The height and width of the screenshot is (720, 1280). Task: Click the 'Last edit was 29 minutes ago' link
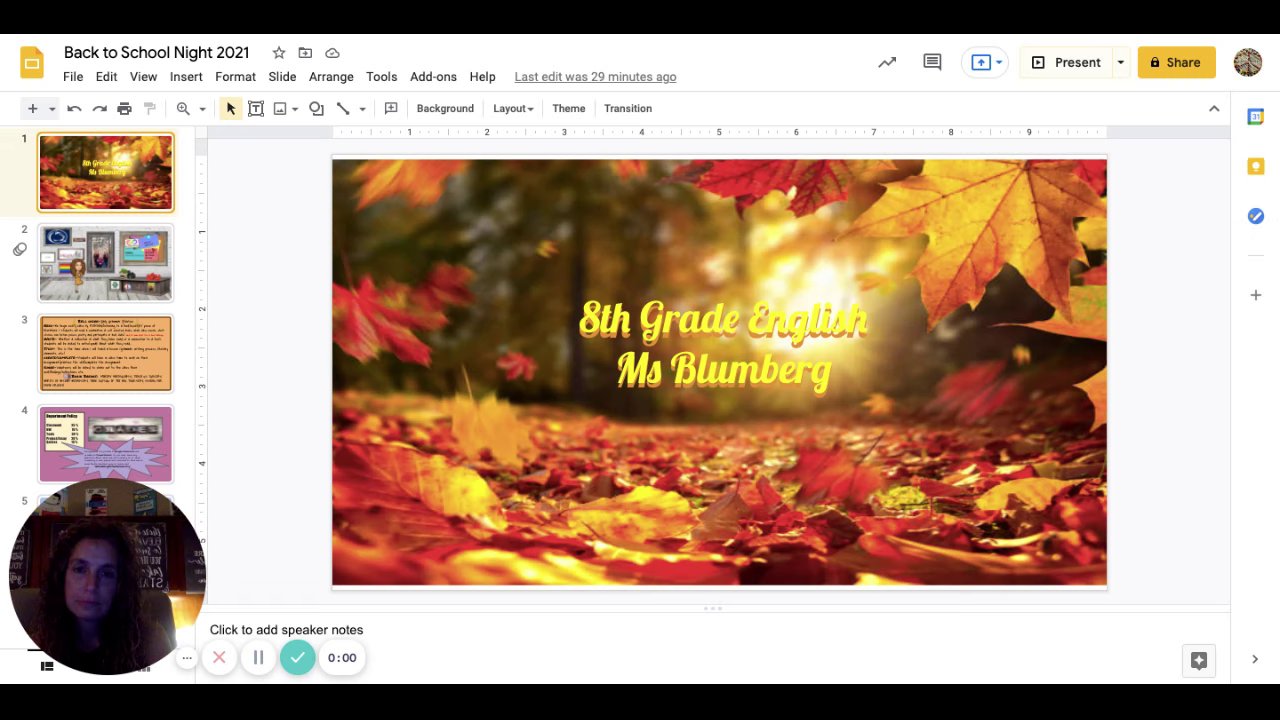pyautogui.click(x=595, y=77)
